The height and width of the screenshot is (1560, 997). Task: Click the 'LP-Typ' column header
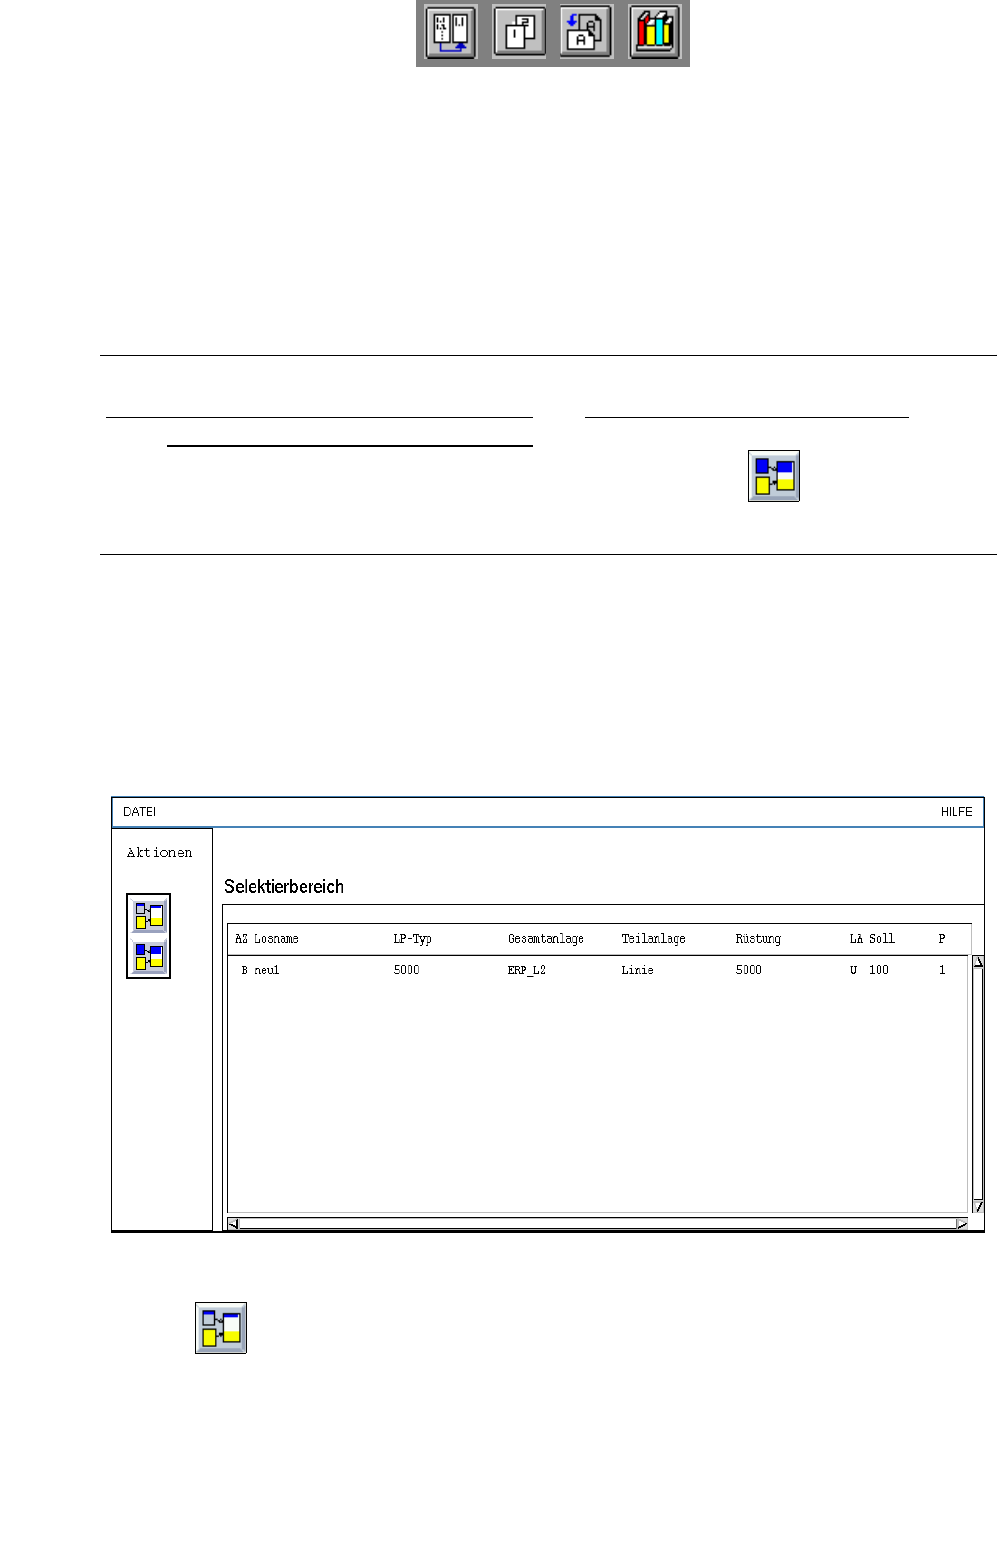coord(412,939)
